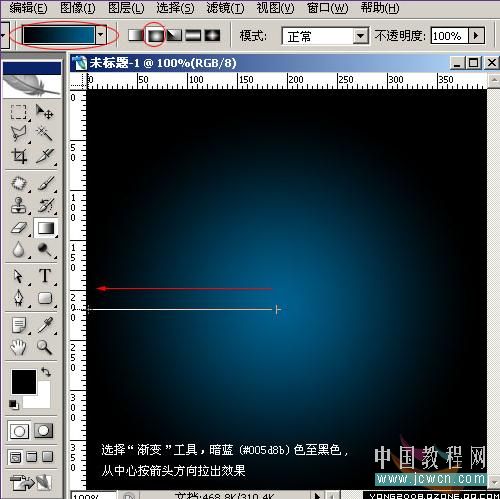The height and width of the screenshot is (499, 500).
Task: Open the 滤镜(T) menu
Action: [x=225, y=8]
